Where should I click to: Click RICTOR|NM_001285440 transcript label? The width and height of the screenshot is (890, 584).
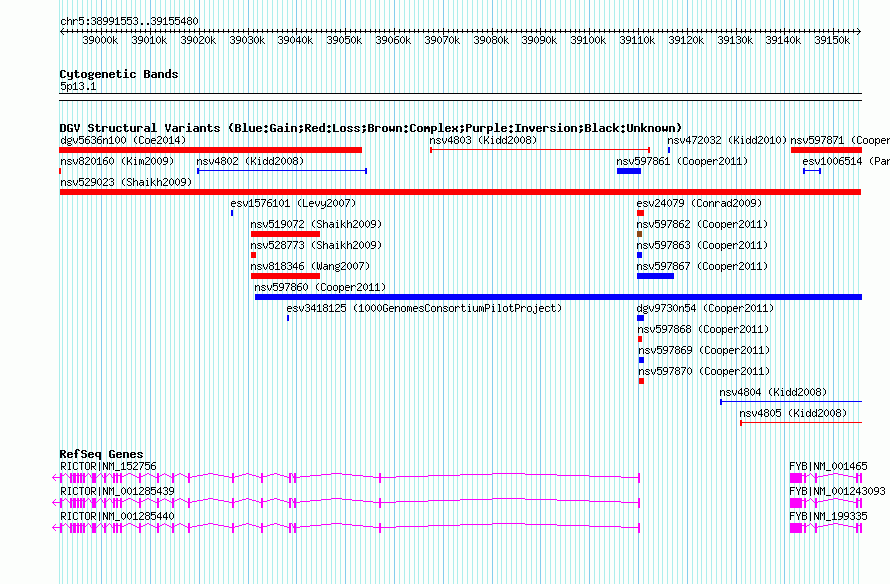click(x=117, y=516)
